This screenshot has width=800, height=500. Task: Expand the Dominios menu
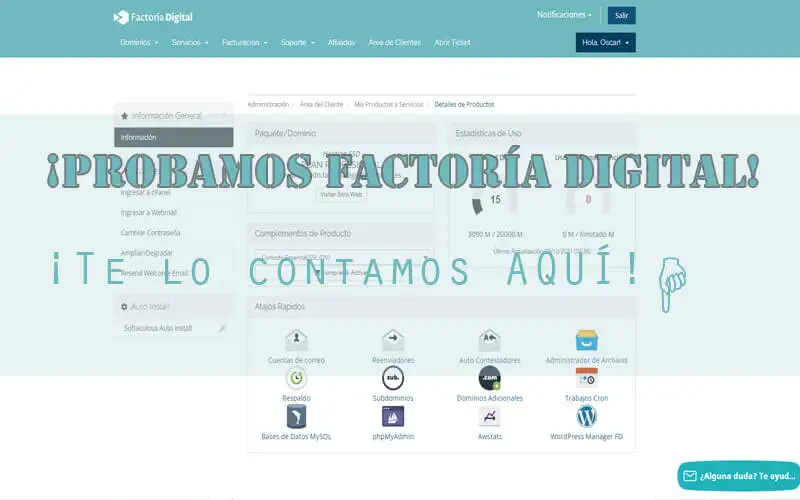click(x=139, y=42)
